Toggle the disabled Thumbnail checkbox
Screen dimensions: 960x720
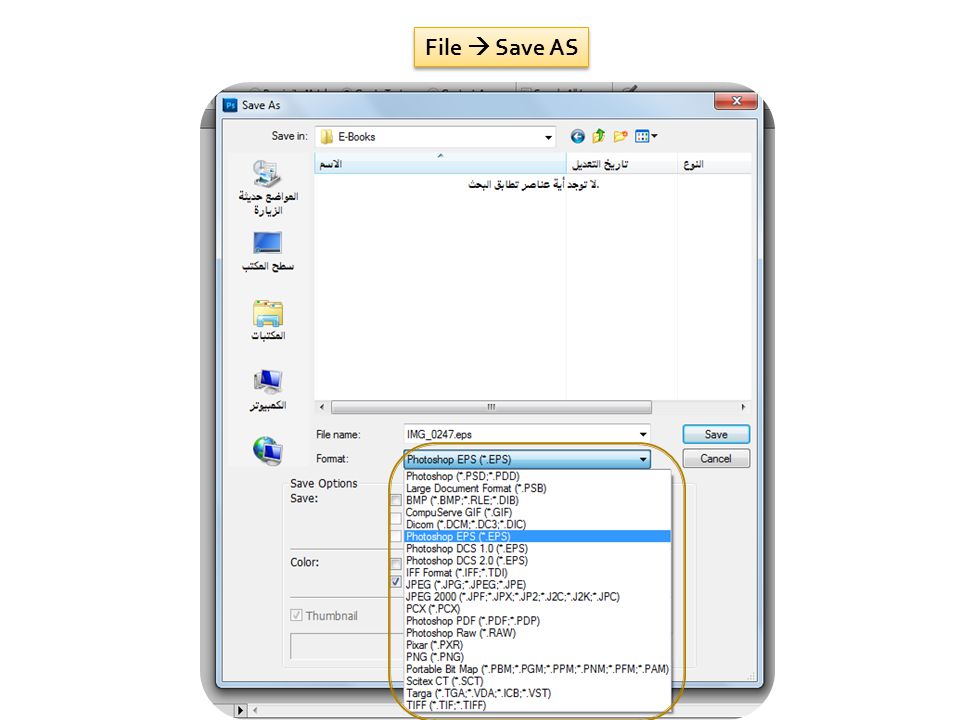pos(296,615)
